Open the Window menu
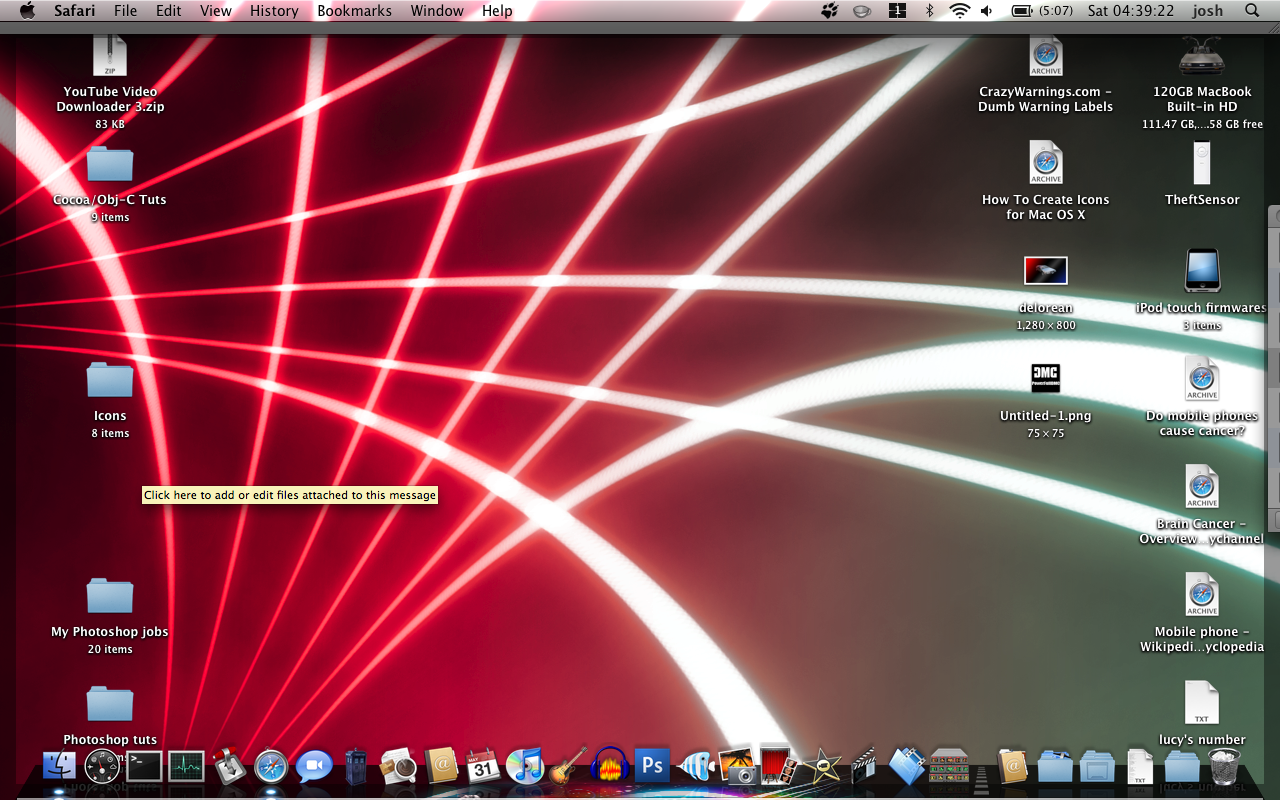1280x800 pixels. 437,11
